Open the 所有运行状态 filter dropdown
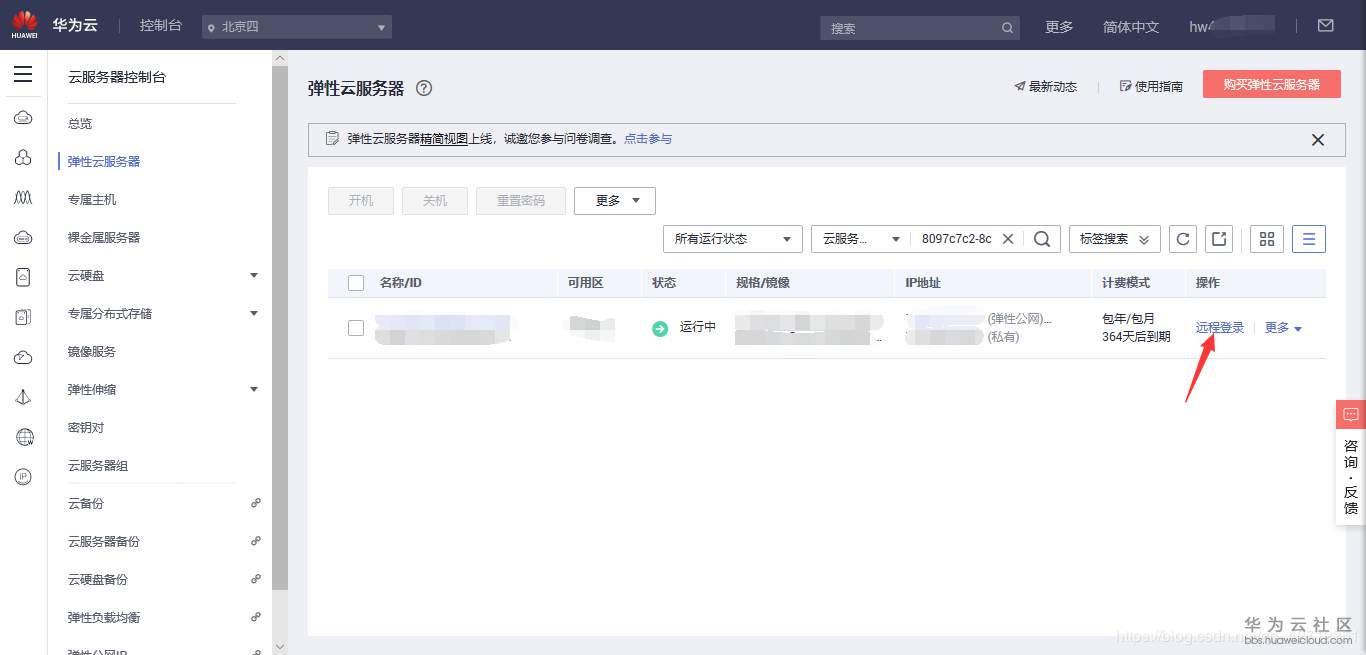The image size is (1366, 655). point(733,239)
